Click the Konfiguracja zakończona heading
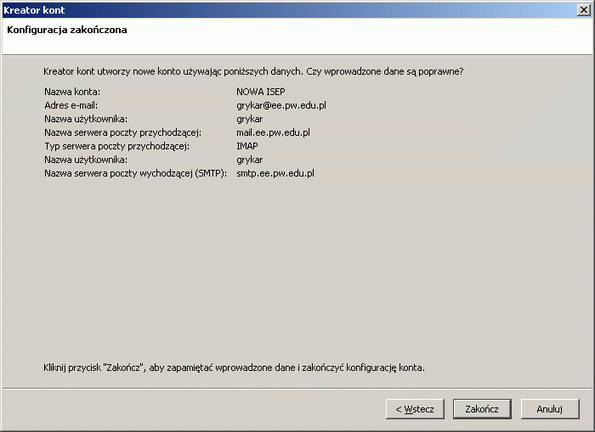Screen dimensions: 595x432 click(x=67, y=30)
